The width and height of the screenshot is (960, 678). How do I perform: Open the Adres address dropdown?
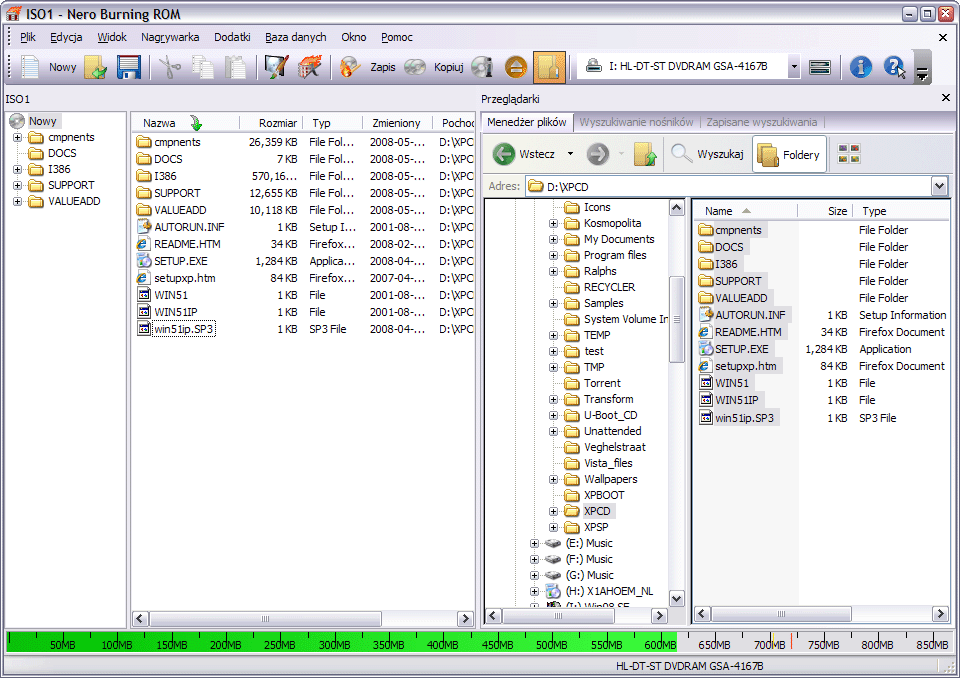pos(939,186)
